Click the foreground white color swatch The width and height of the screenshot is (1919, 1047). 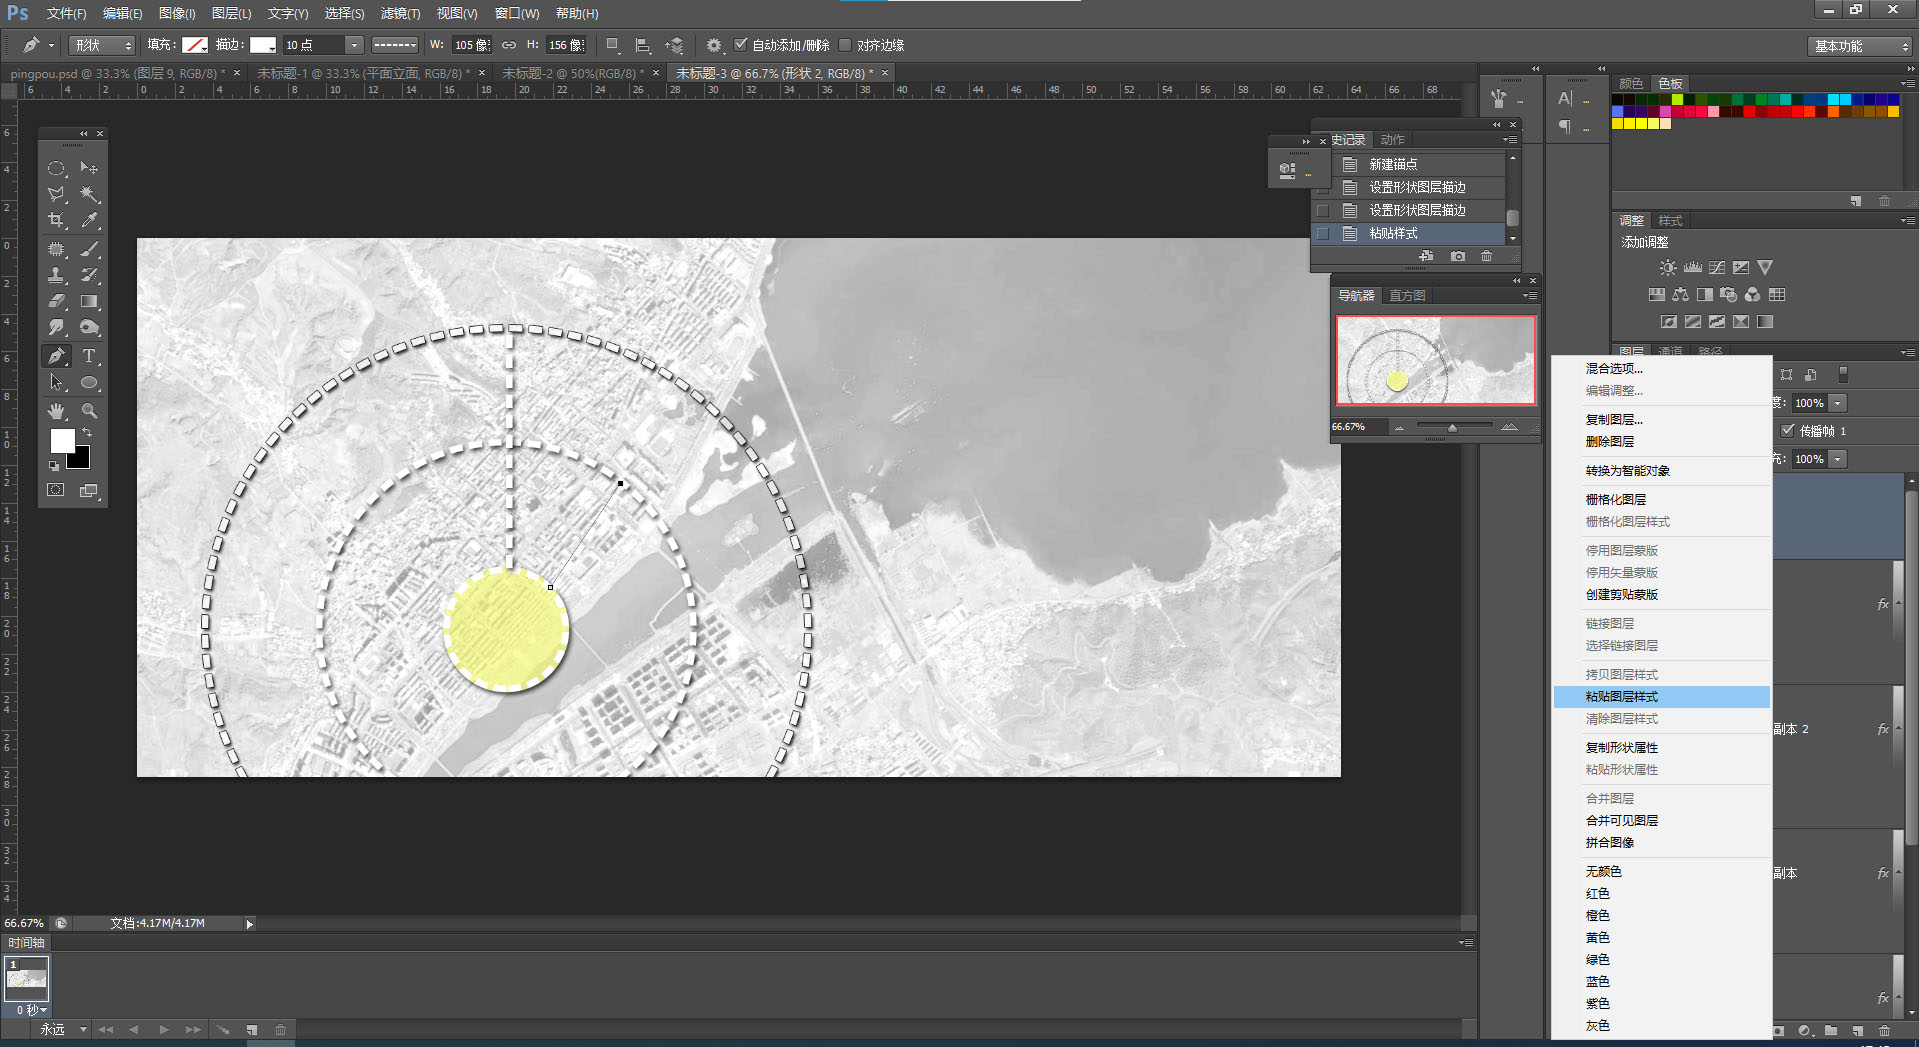(x=62, y=441)
